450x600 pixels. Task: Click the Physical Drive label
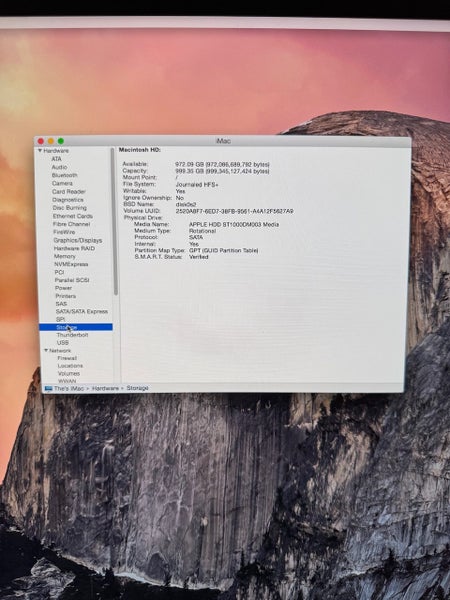click(x=143, y=218)
